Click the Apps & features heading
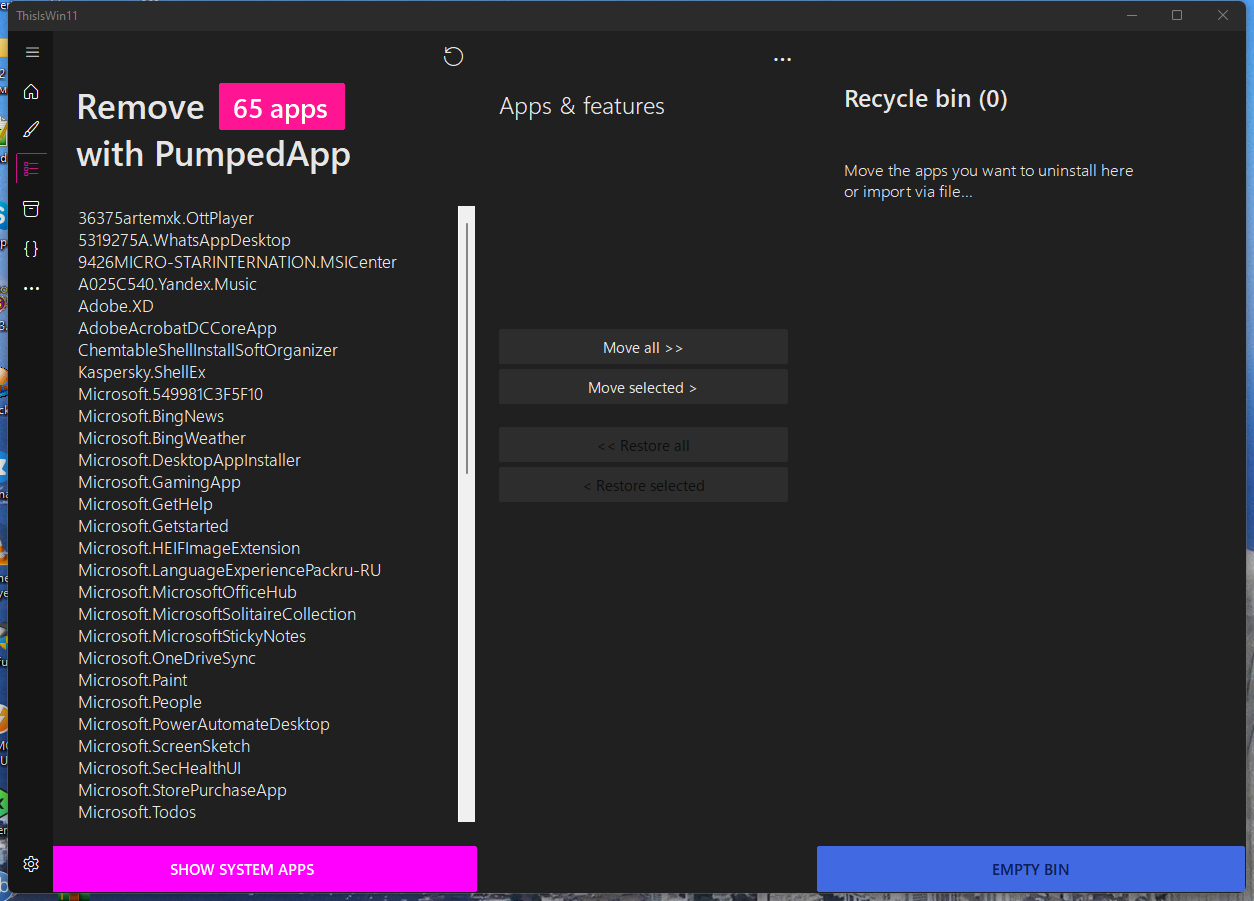This screenshot has width=1254, height=901. click(x=582, y=106)
